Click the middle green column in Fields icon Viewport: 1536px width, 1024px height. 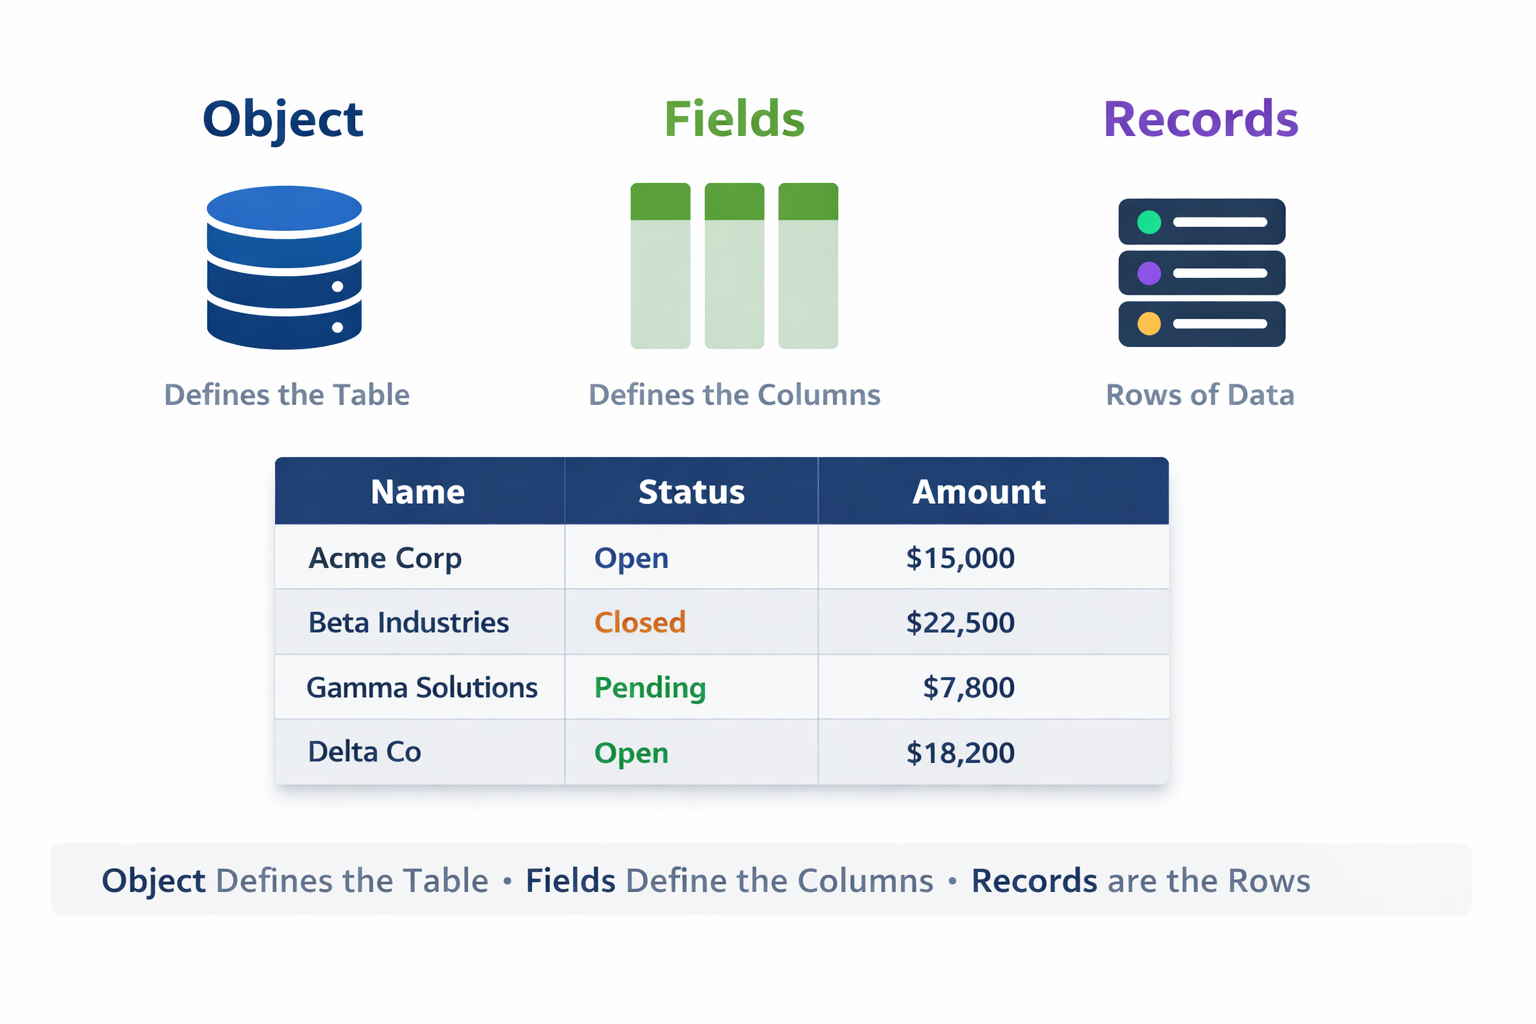tap(734, 266)
